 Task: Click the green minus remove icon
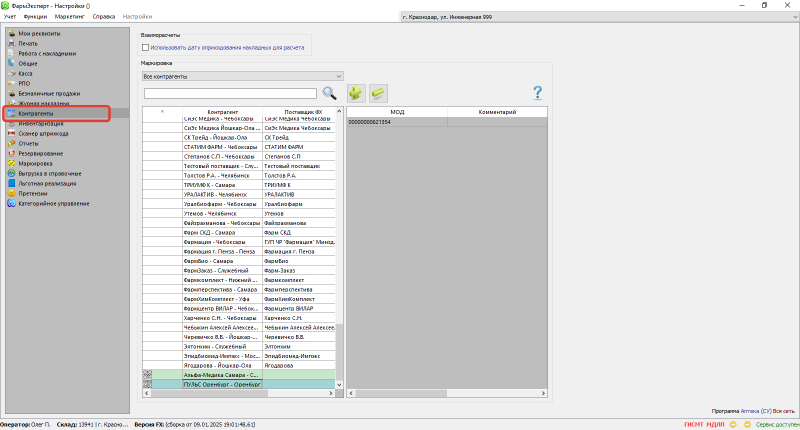(378, 93)
